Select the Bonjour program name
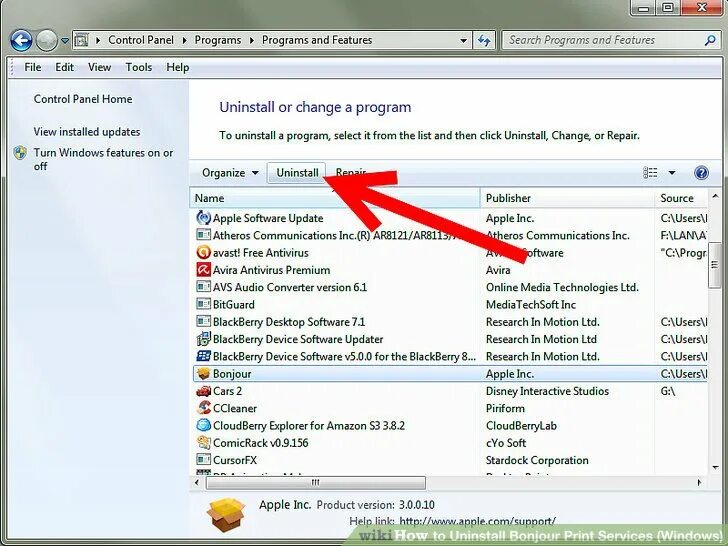The height and width of the screenshot is (546, 728). [x=232, y=374]
